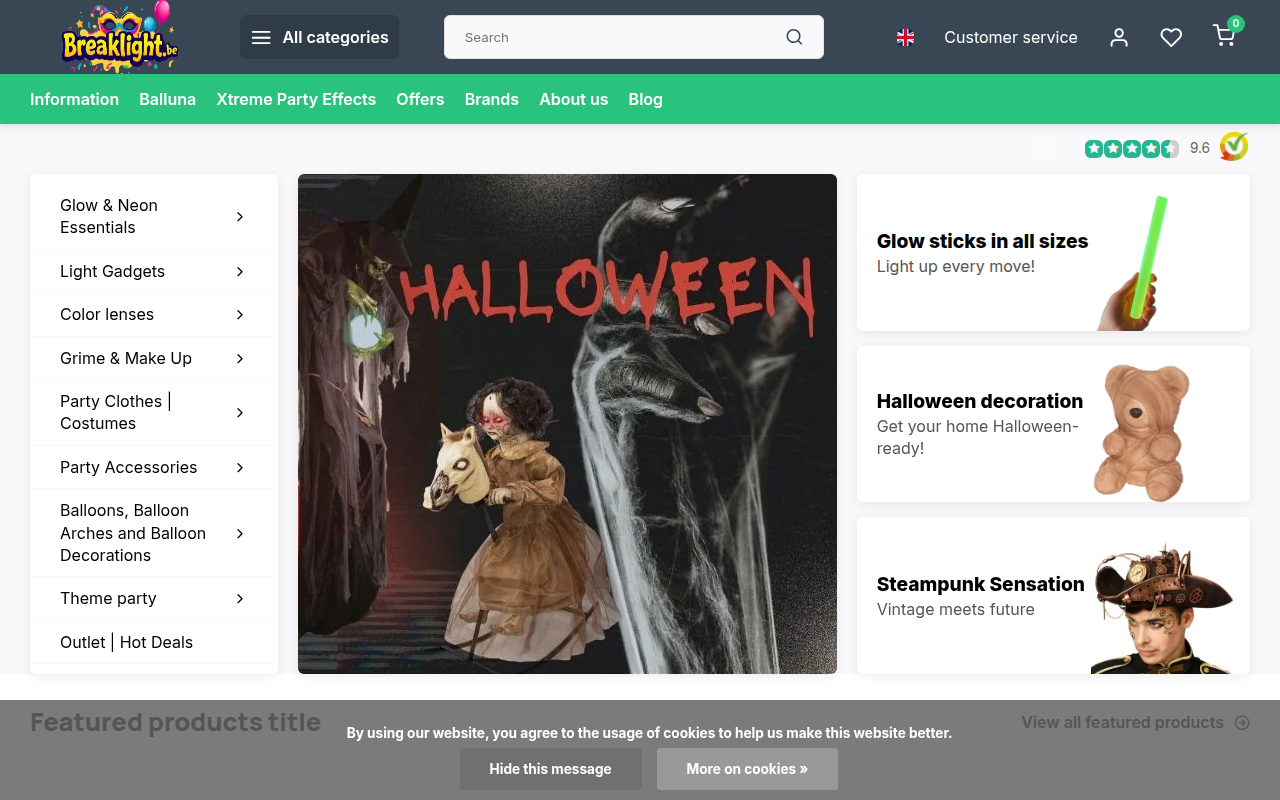
Task: Hide the cookie message
Action: [x=550, y=769]
